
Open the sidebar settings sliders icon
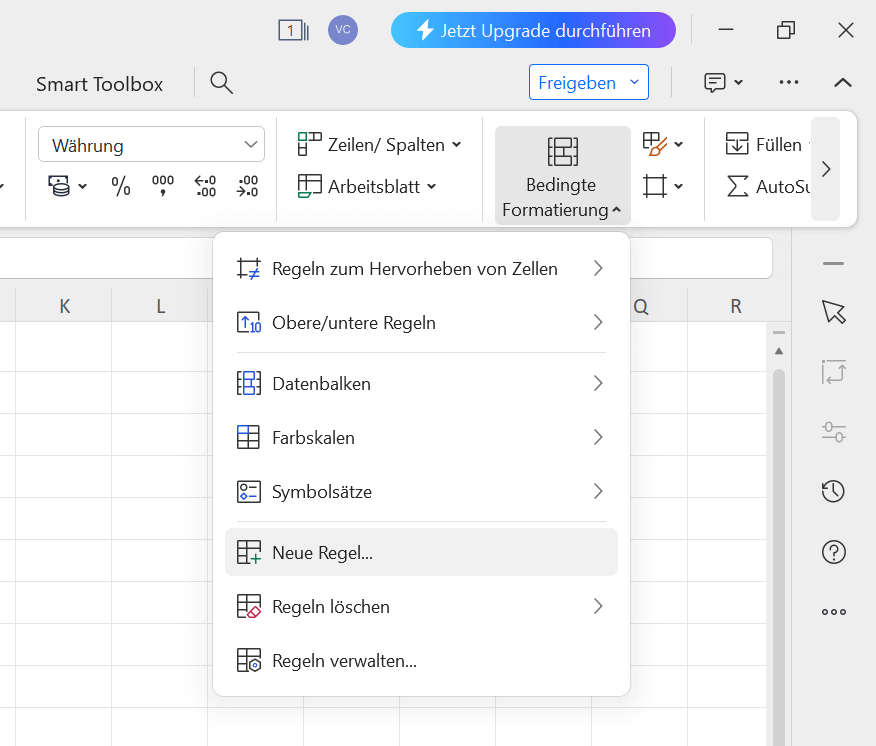(833, 432)
